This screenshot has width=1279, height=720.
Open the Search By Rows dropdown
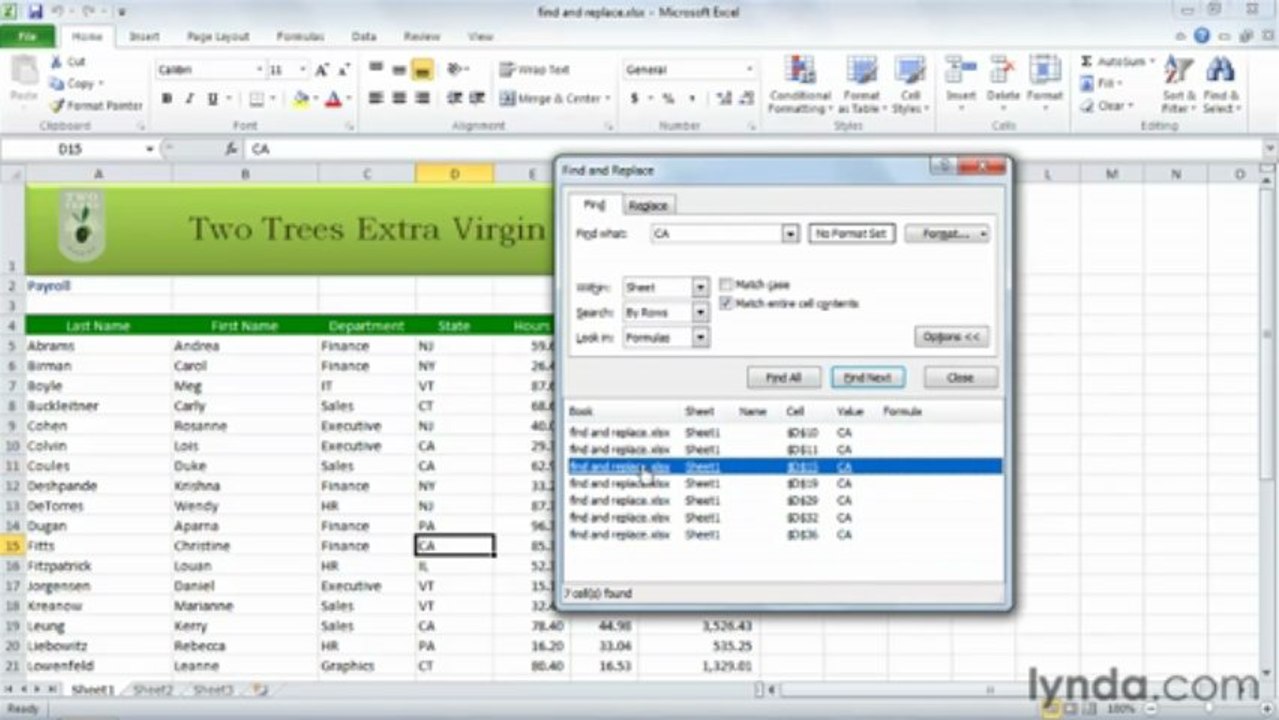pyautogui.click(x=700, y=312)
